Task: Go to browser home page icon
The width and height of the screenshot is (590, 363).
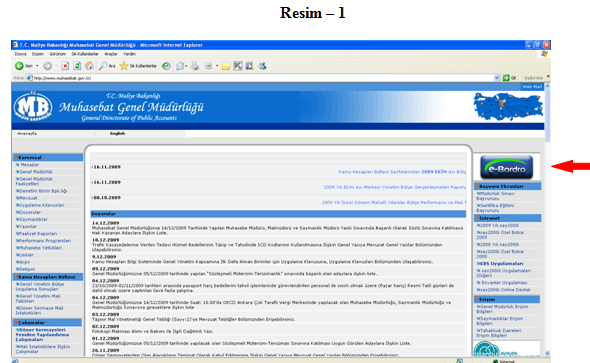Action: tap(89, 66)
